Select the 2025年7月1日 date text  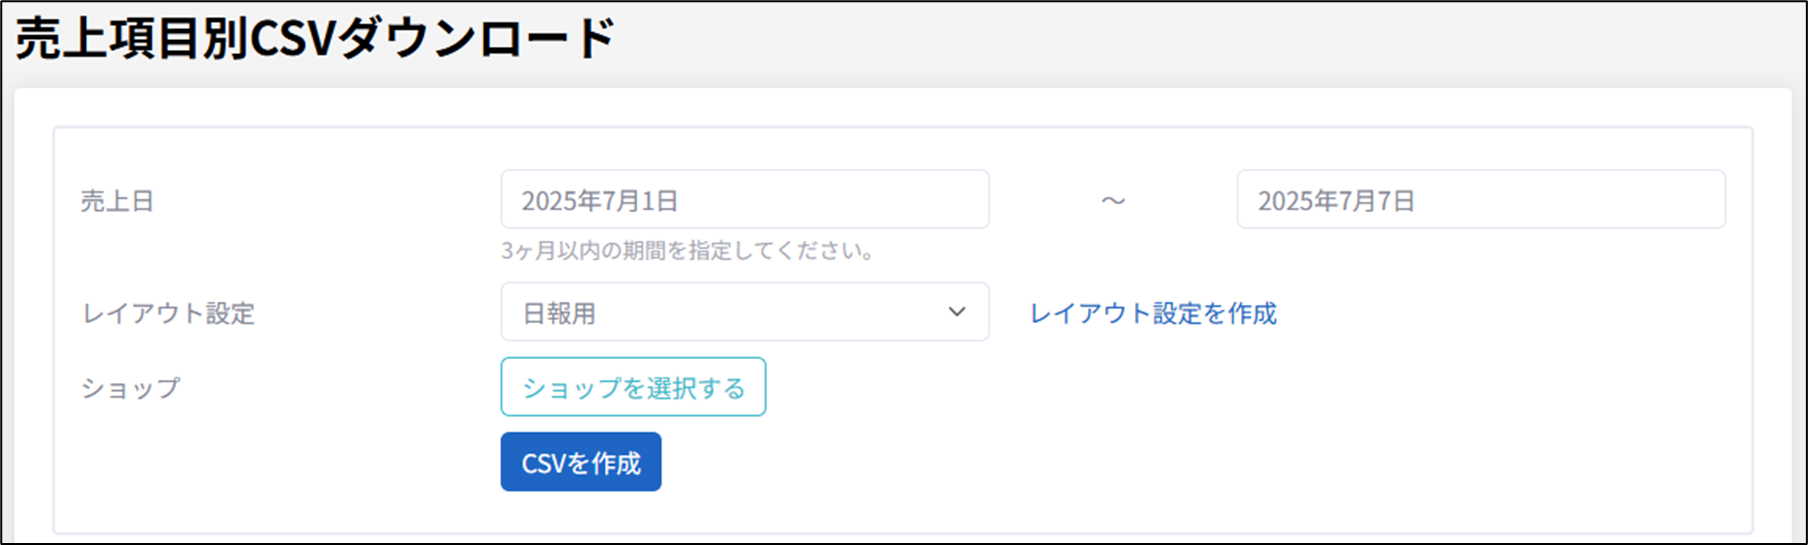coord(600,201)
